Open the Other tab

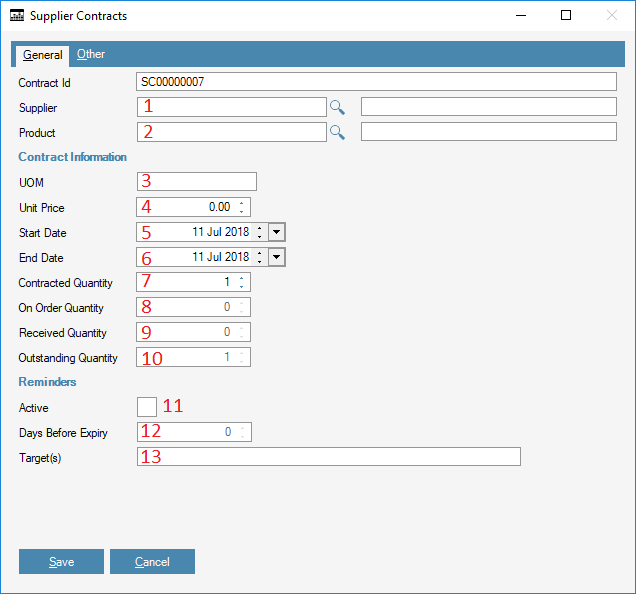91,55
